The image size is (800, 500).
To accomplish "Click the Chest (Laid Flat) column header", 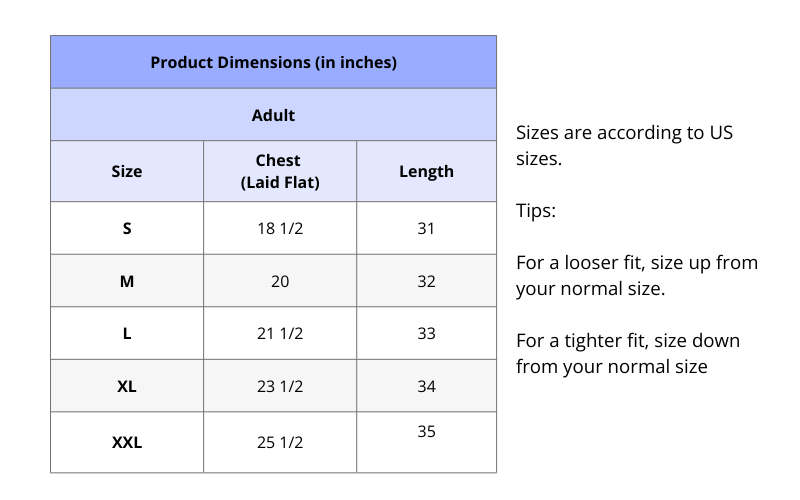I will [279, 171].
